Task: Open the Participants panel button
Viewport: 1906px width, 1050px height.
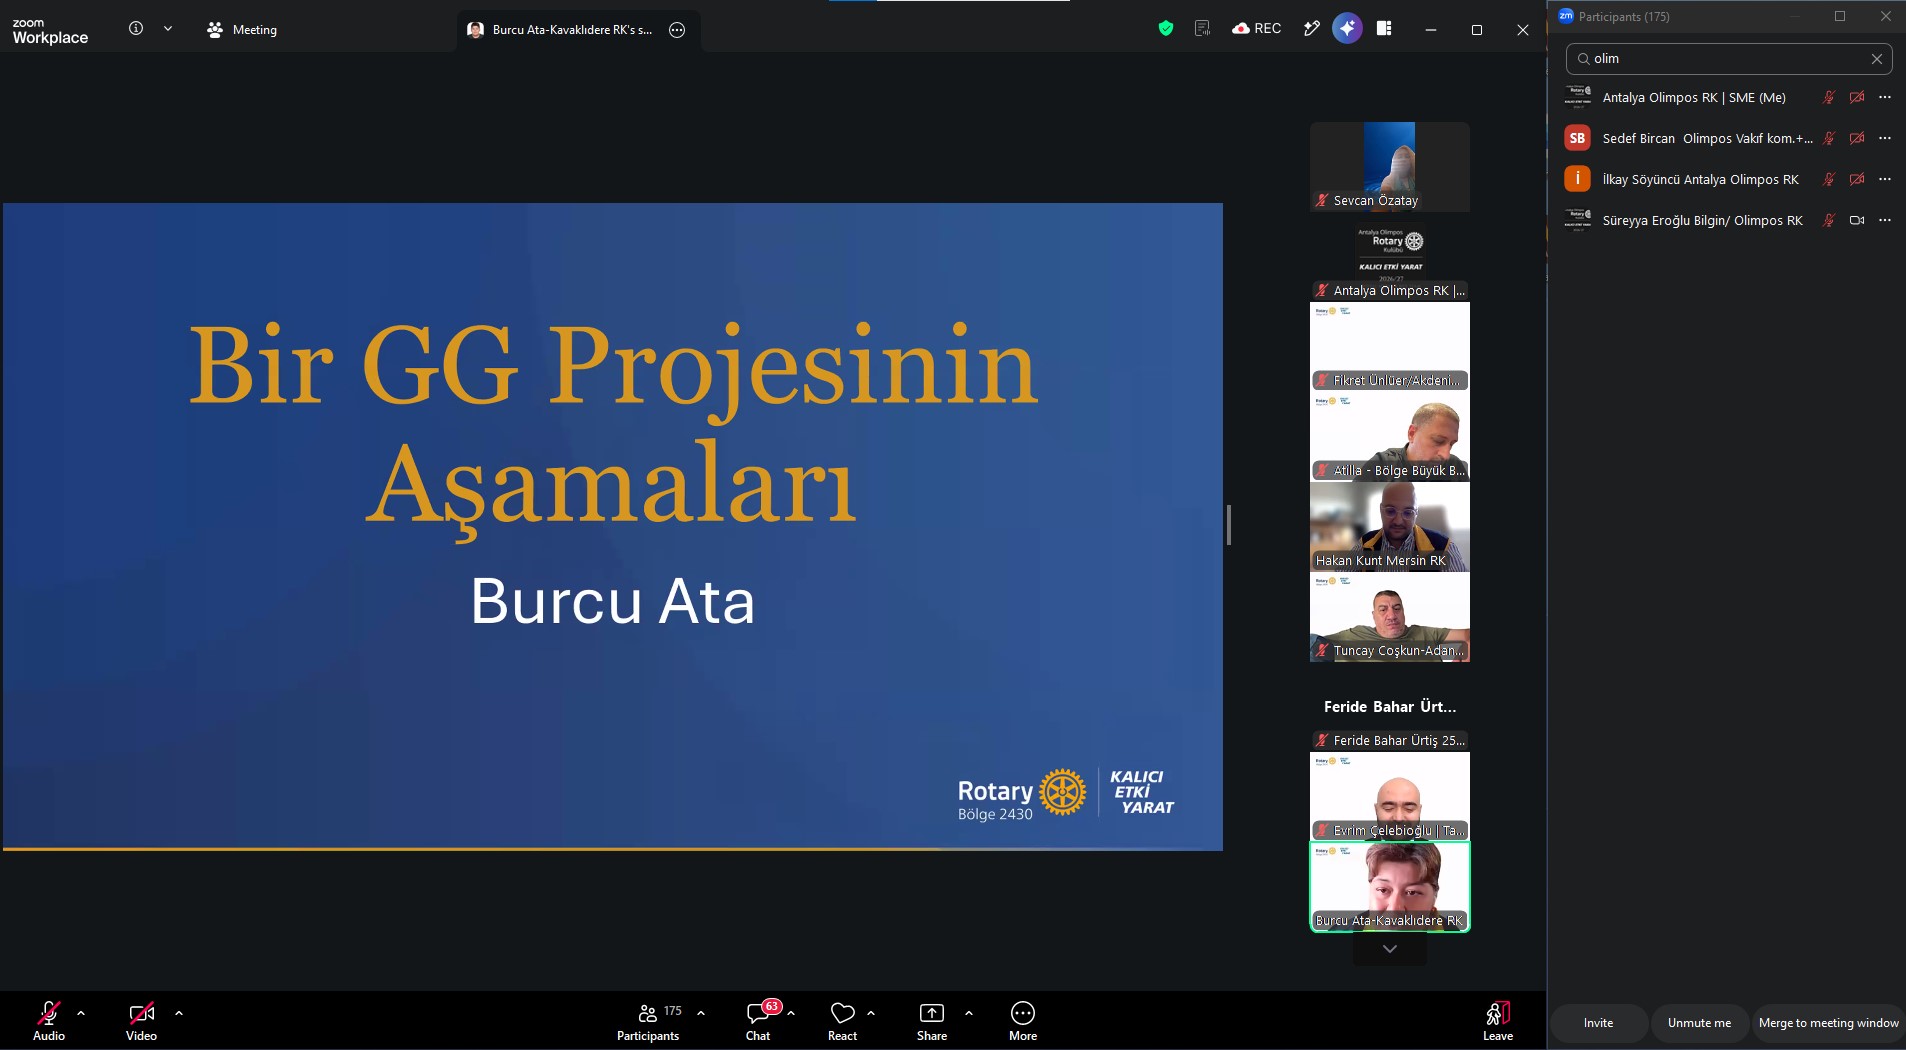Action: pos(648,1020)
